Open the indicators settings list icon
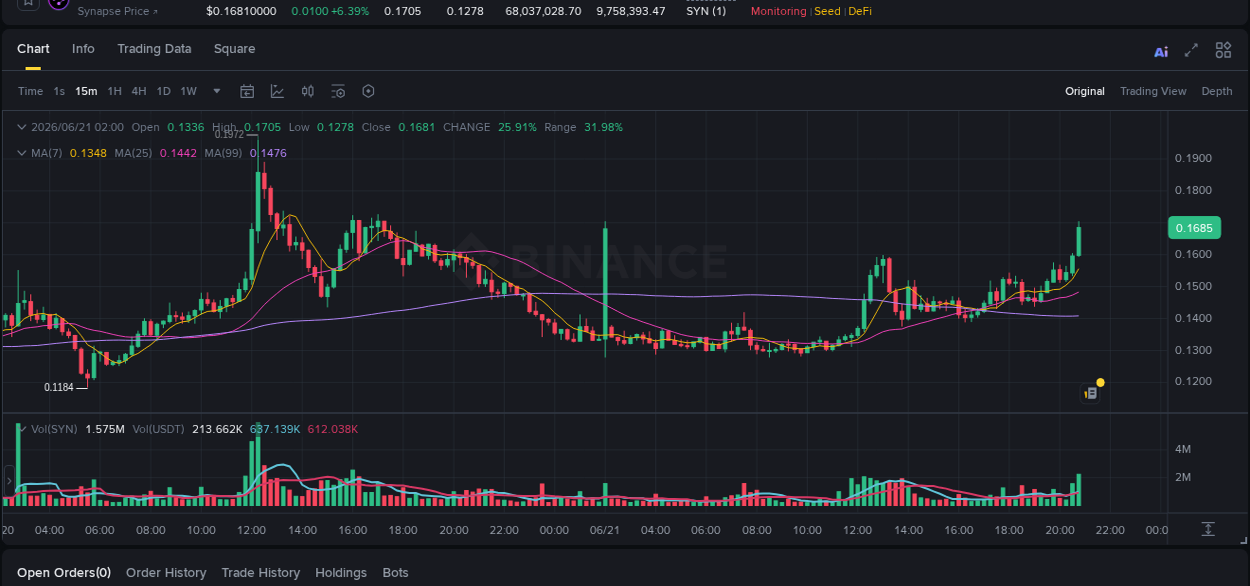This screenshot has height=586, width=1250. (x=338, y=91)
